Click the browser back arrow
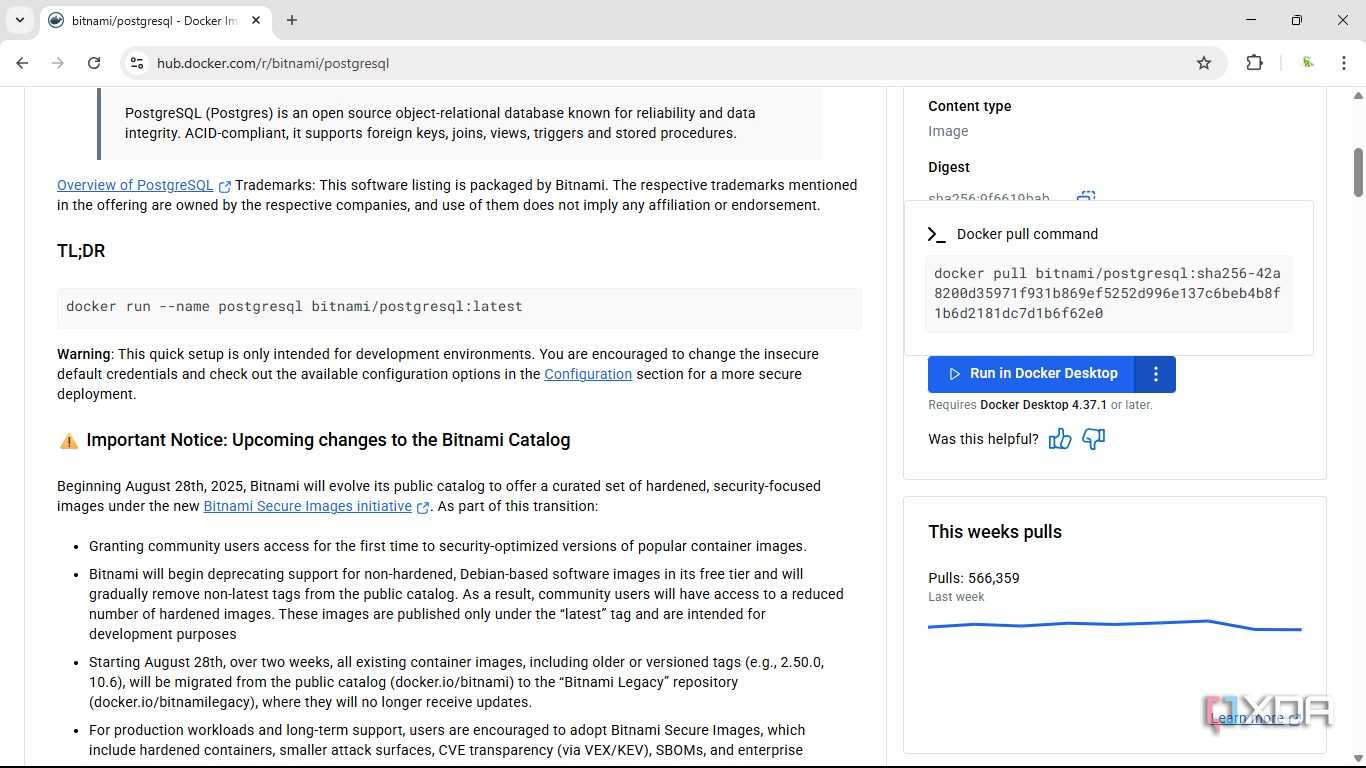Image resolution: width=1366 pixels, height=768 pixels. tap(22, 63)
